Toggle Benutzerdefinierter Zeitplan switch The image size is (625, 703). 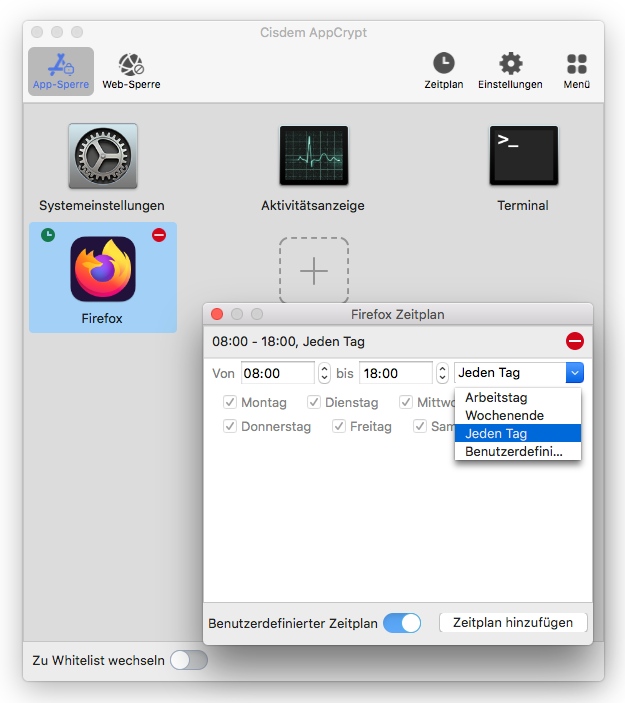click(402, 623)
